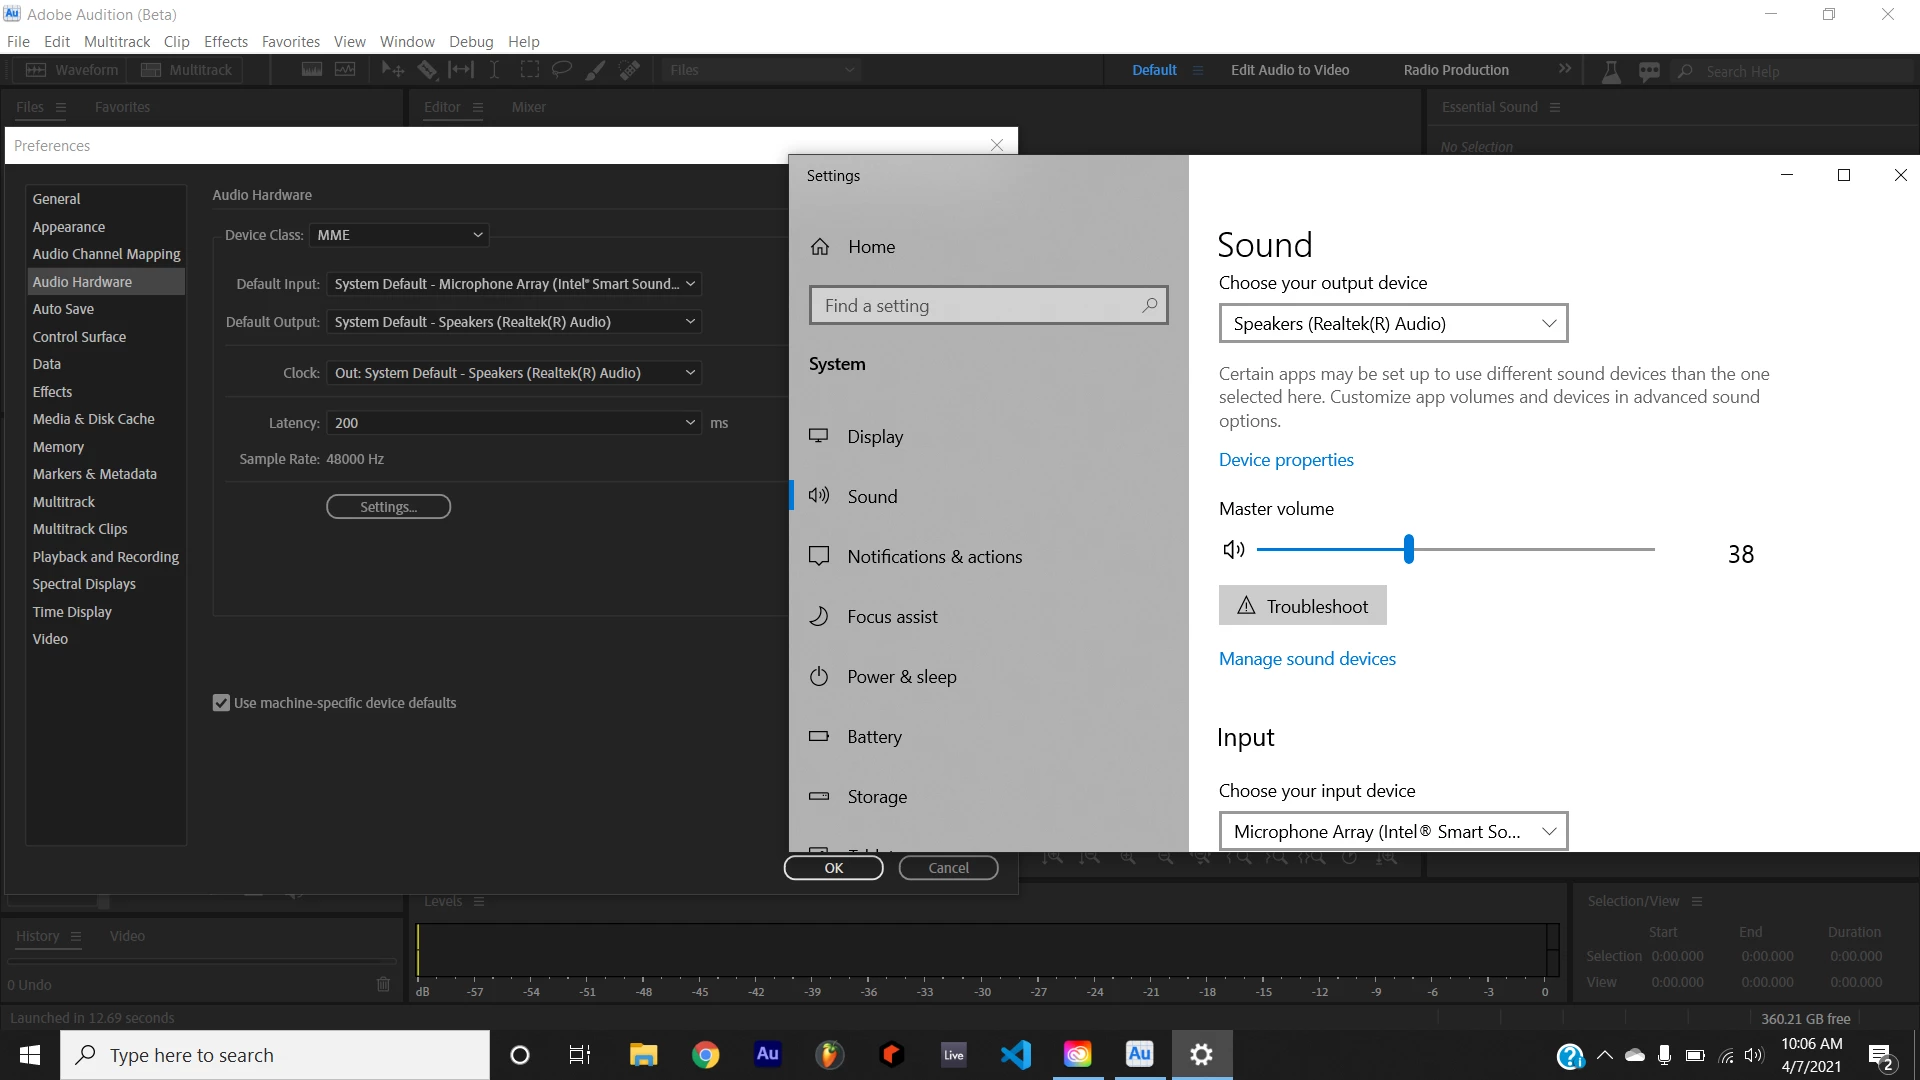Viewport: 1920px width, 1080px height.
Task: Click the Home icon in Settings
Action: pyautogui.click(x=820, y=247)
